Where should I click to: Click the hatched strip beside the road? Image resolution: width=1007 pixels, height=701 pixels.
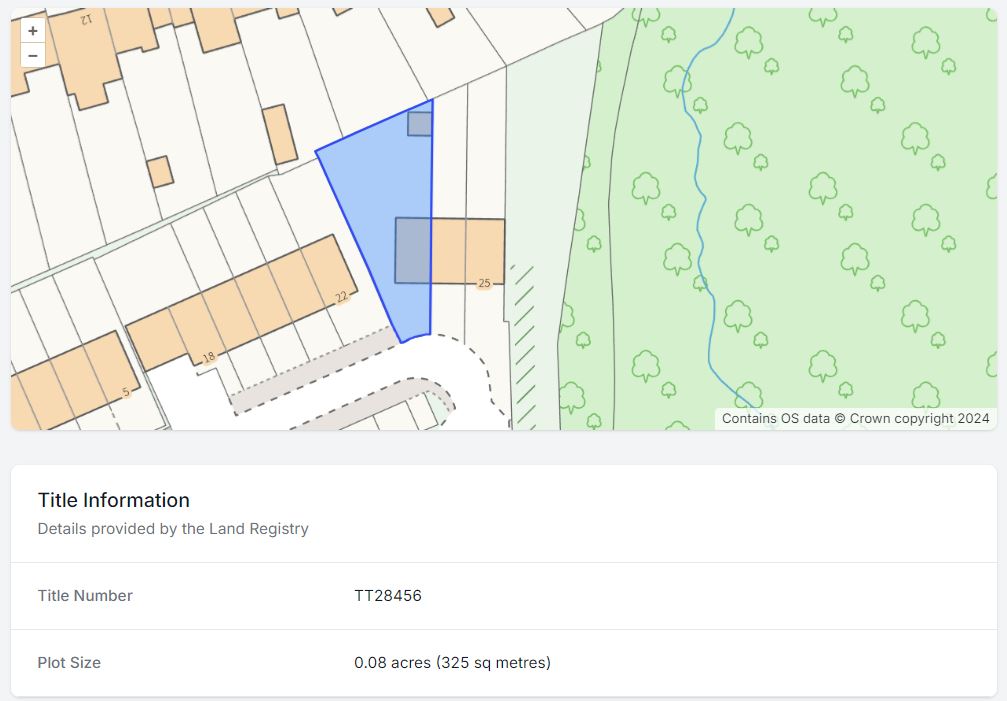[x=524, y=347]
